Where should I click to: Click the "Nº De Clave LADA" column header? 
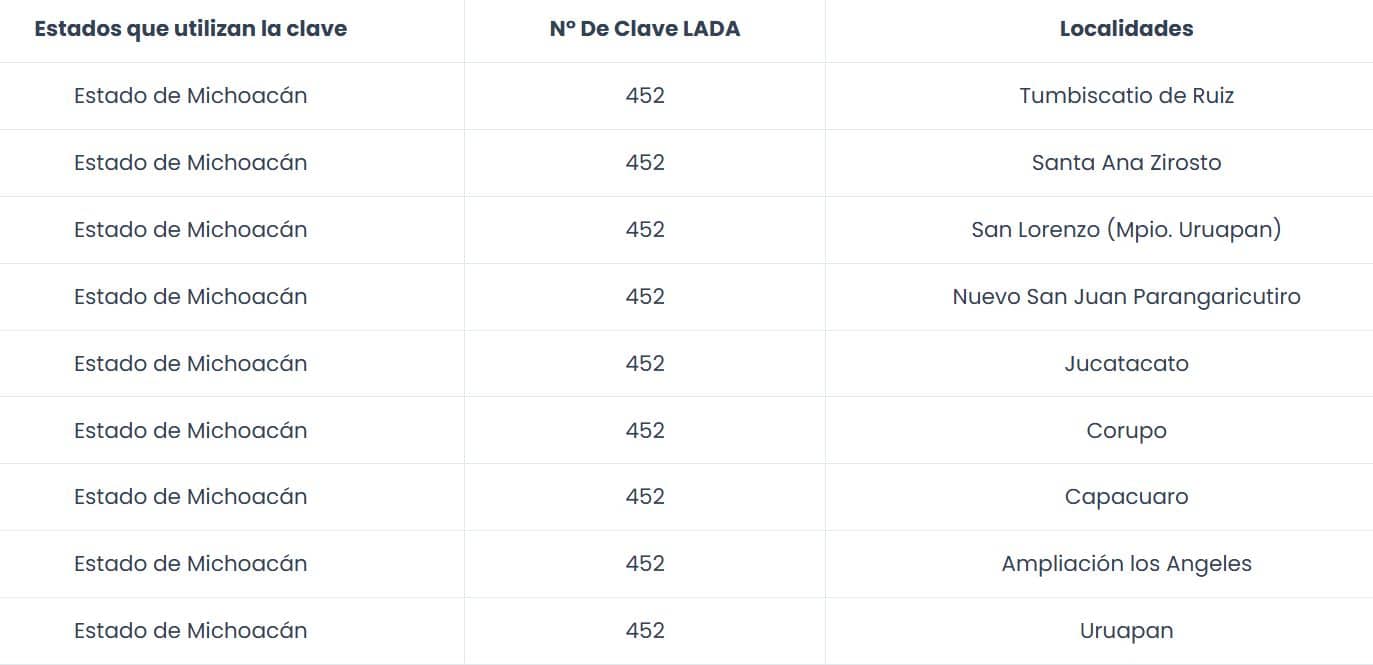[645, 29]
